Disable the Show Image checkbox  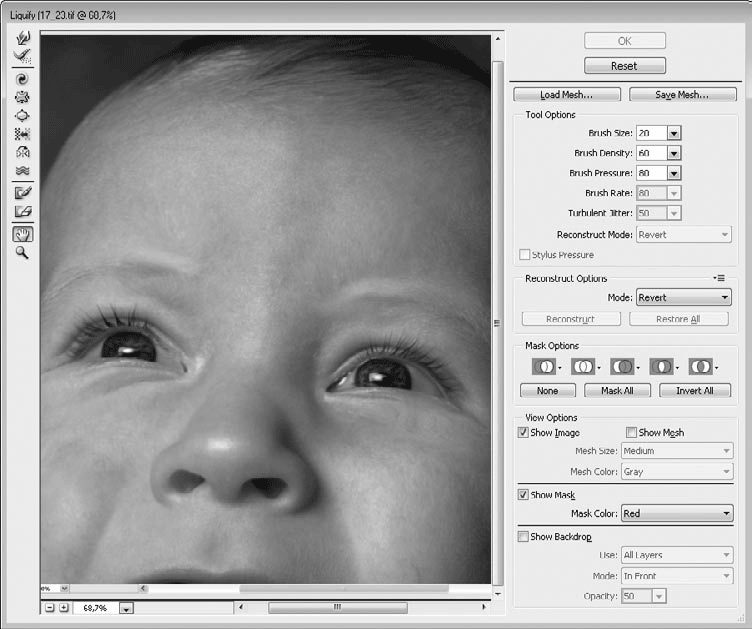click(523, 432)
